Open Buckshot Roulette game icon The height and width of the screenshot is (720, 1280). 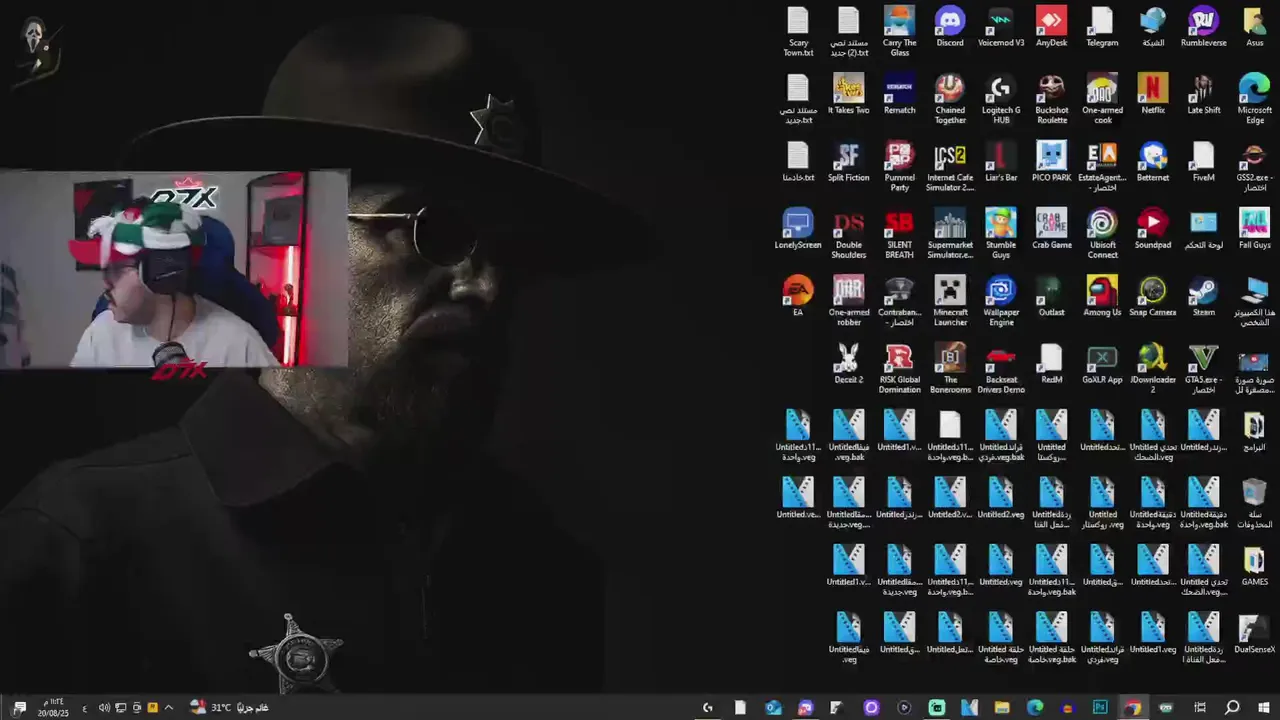[1051, 99]
